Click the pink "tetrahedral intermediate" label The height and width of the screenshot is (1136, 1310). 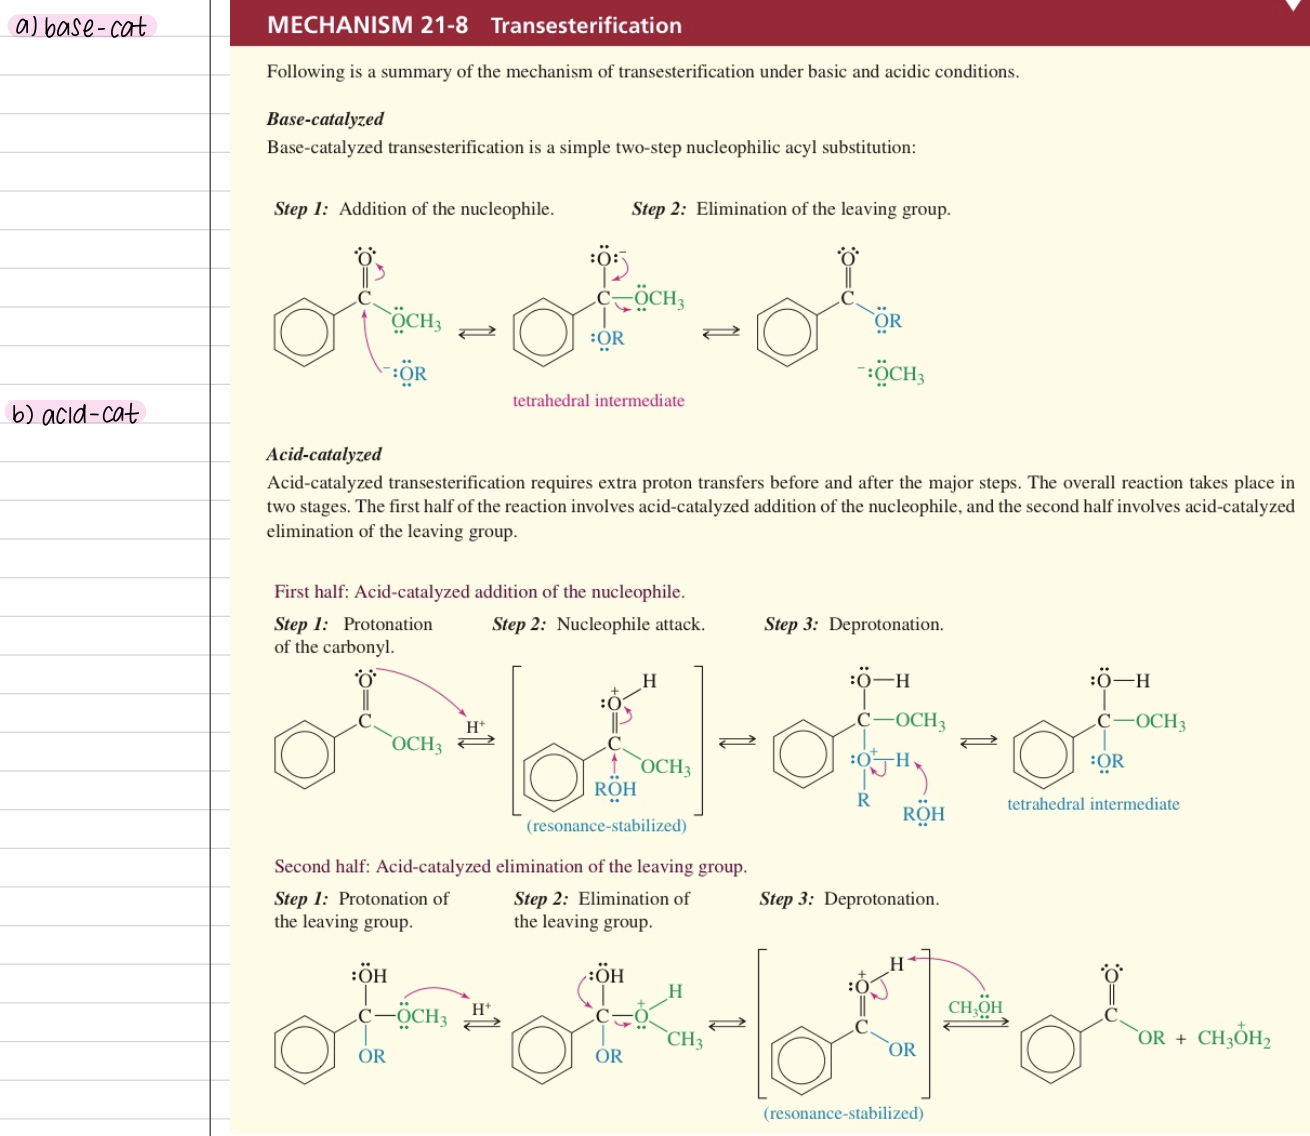point(599,400)
